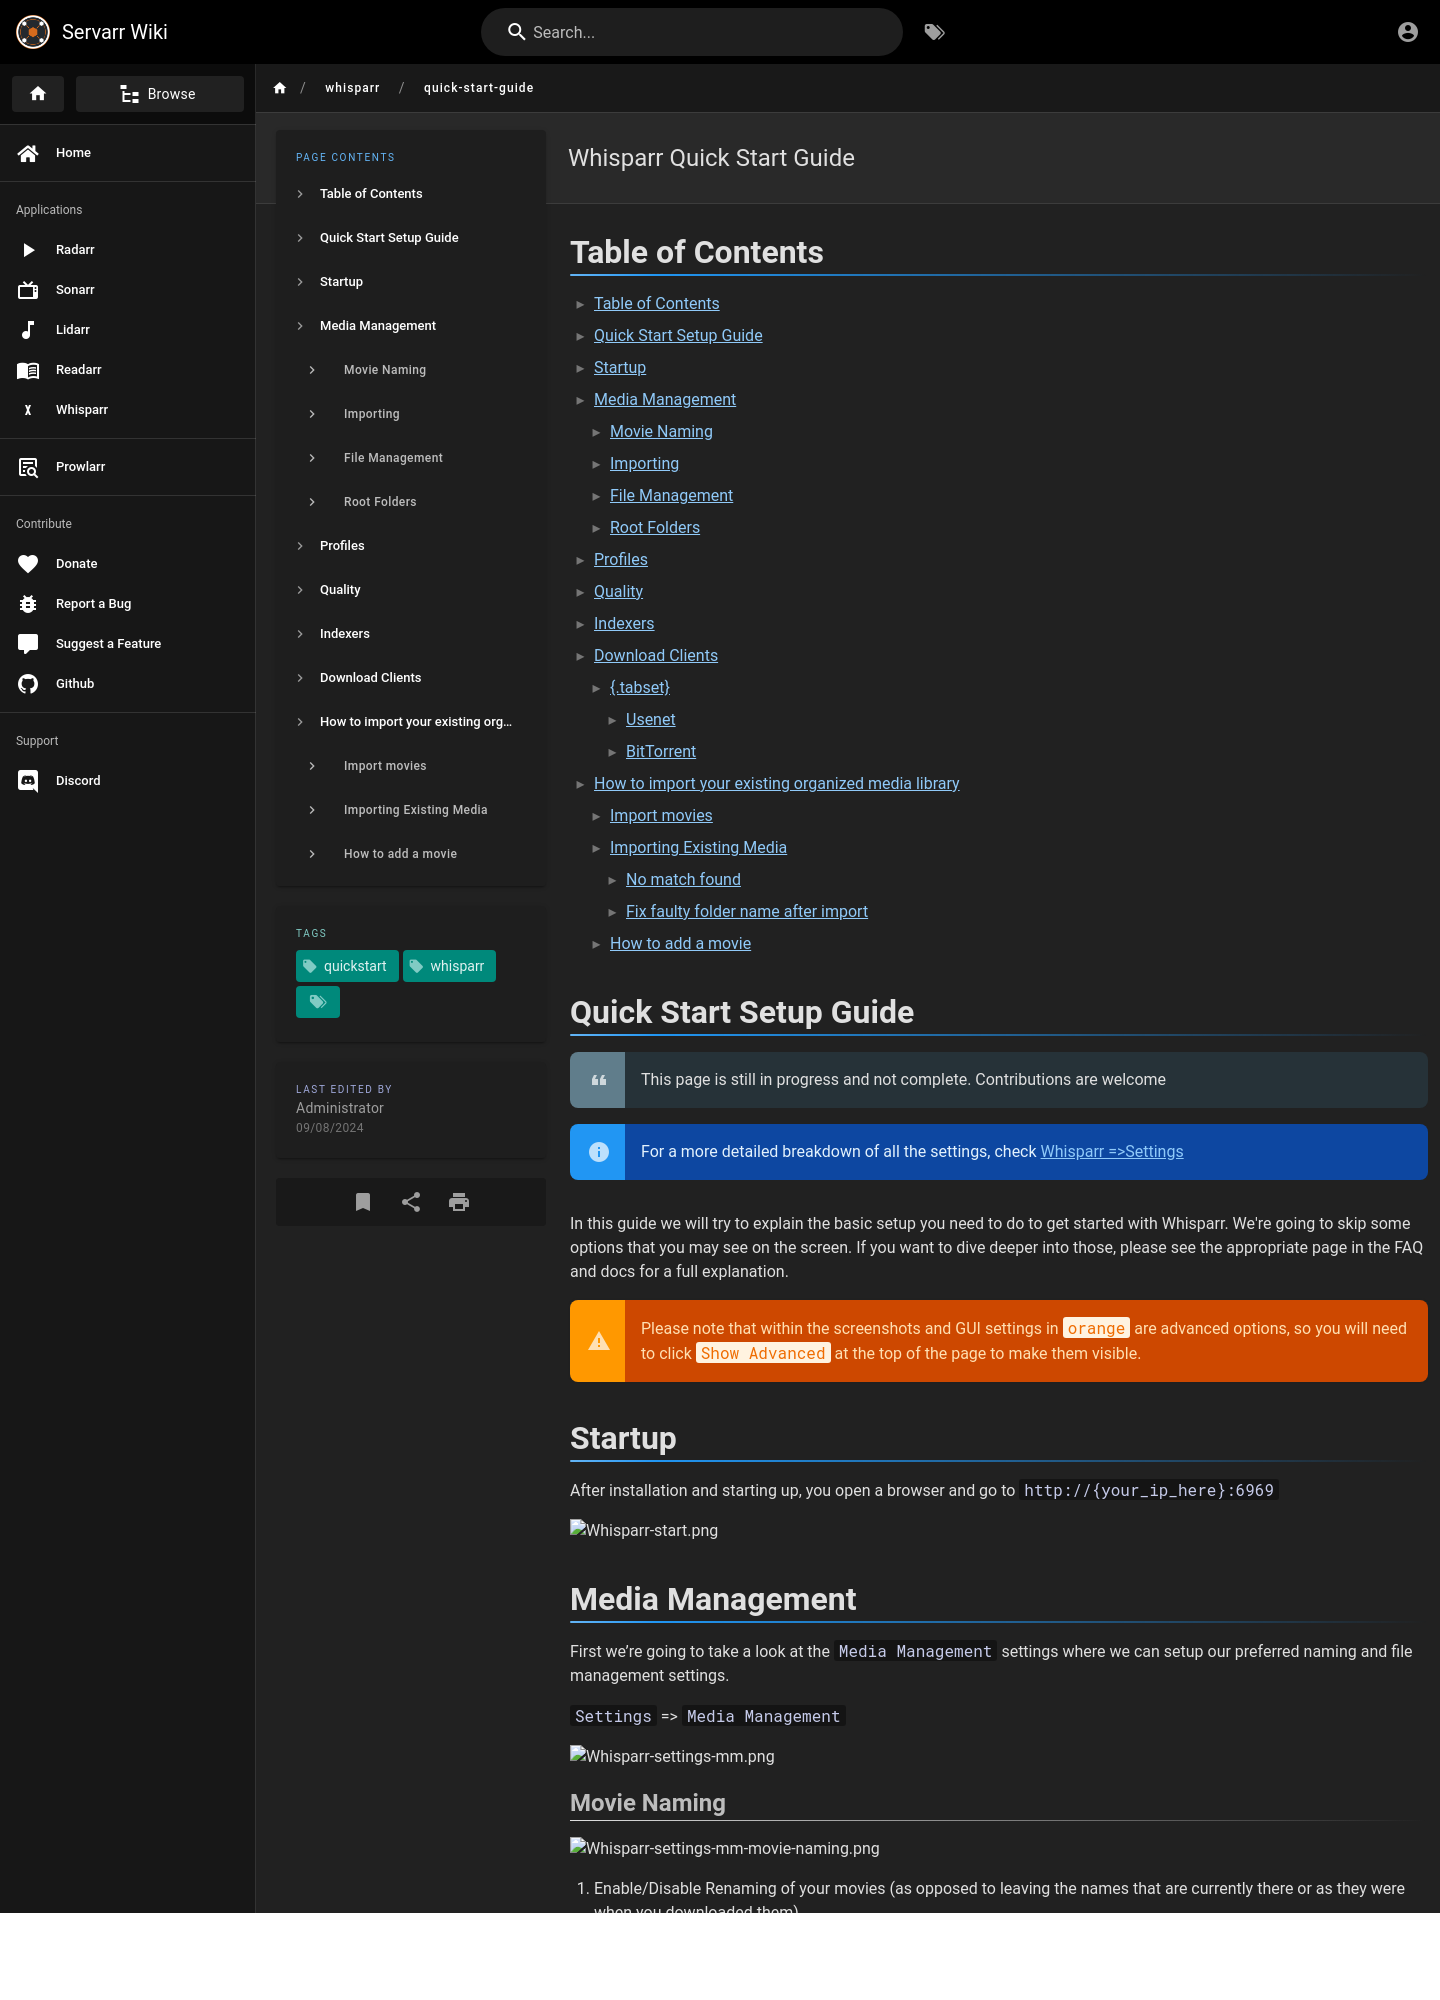Viewport: 1440px width, 2000px height.
Task: Click the Whisparr-start.png image placeholder
Action: click(x=644, y=1530)
